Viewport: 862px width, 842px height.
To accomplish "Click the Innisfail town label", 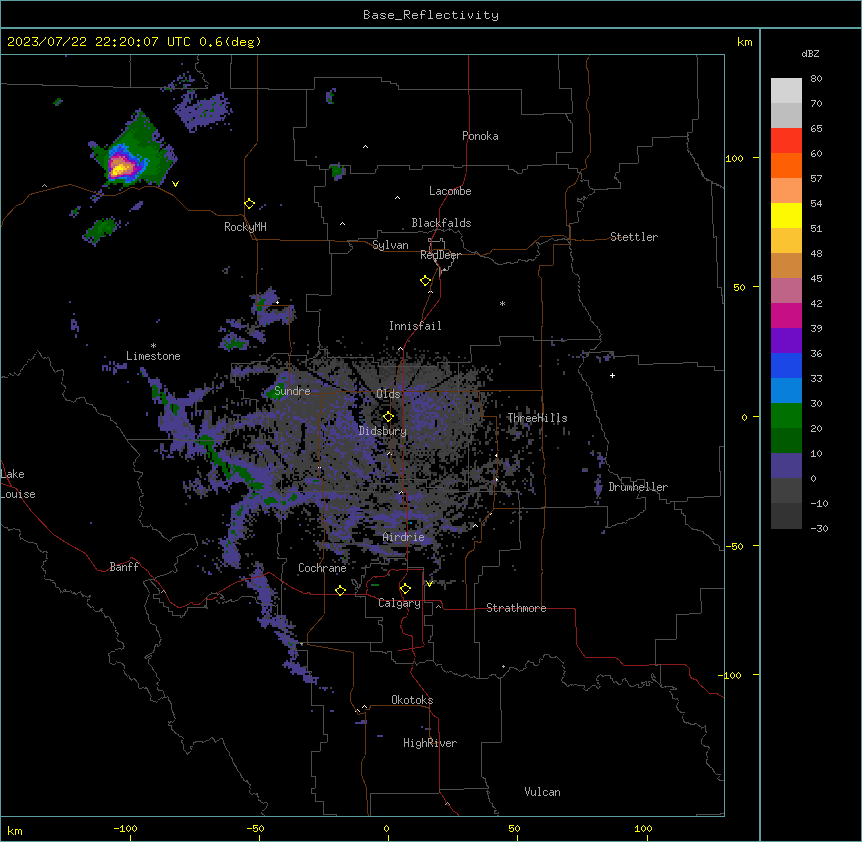I will [x=415, y=326].
